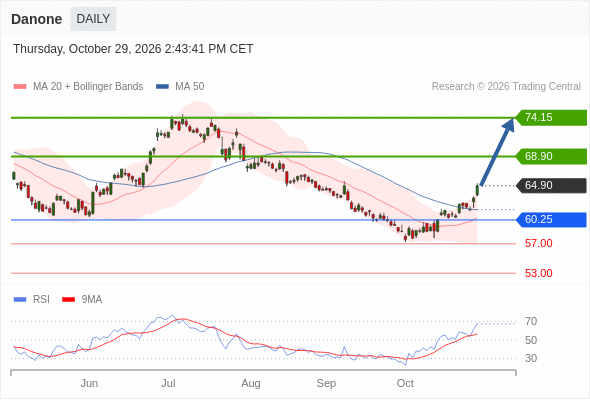Click the blue RSI legend swatch
Screen dimensions: 590x400
coord(20,300)
